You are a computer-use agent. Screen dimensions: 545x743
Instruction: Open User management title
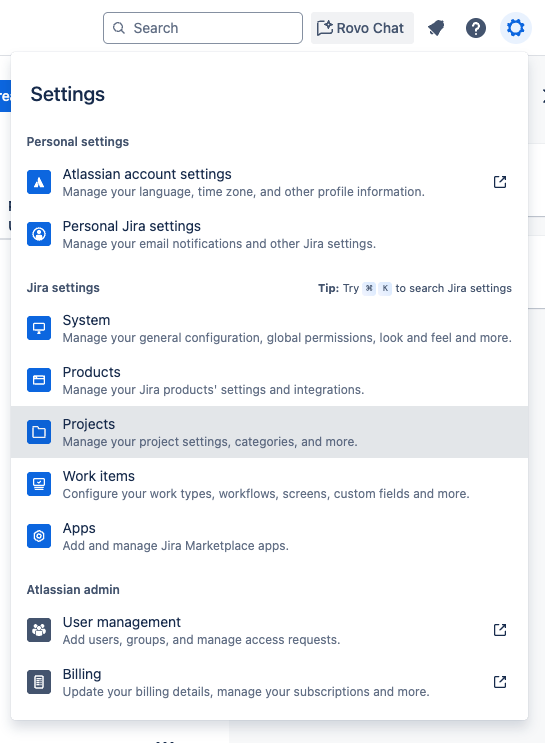coord(122,622)
